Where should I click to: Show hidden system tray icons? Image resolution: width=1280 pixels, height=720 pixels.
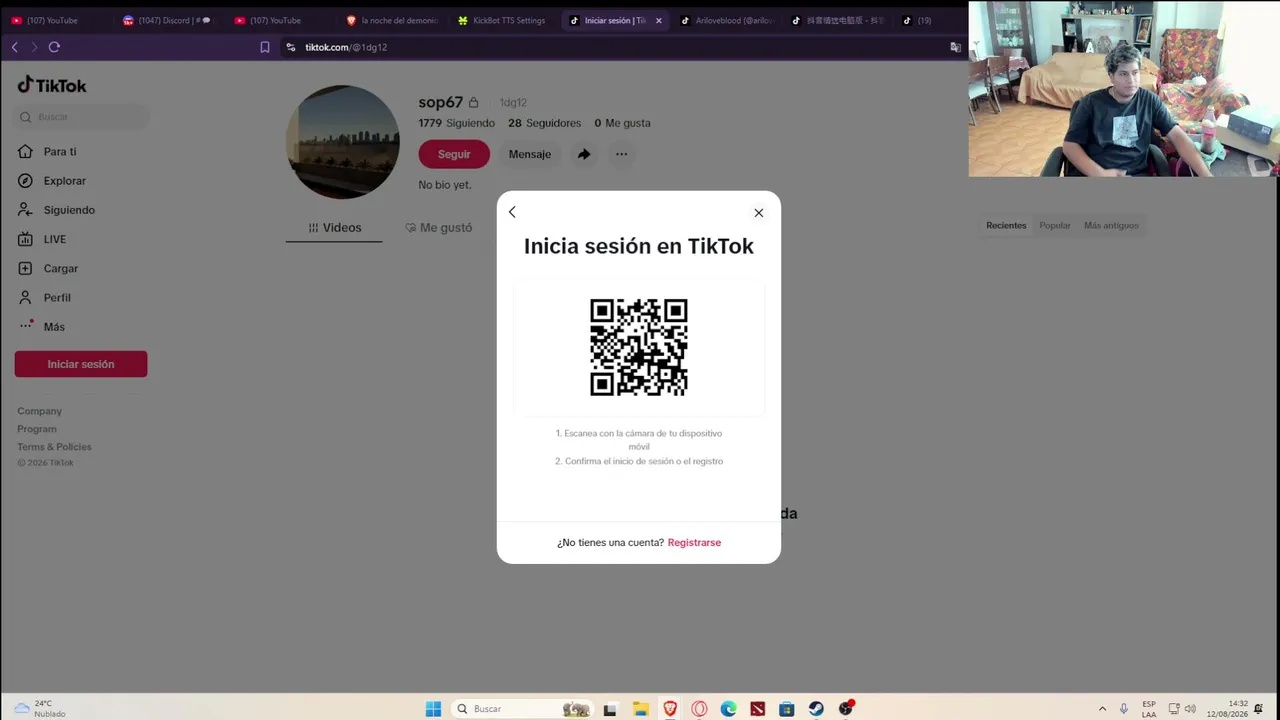tap(1102, 709)
